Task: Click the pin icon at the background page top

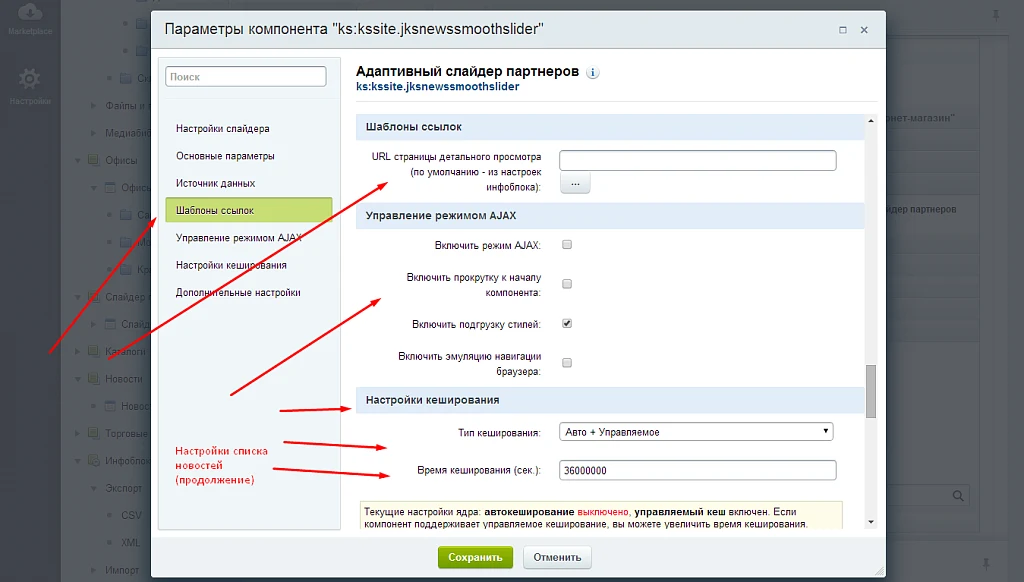Action: (996, 15)
